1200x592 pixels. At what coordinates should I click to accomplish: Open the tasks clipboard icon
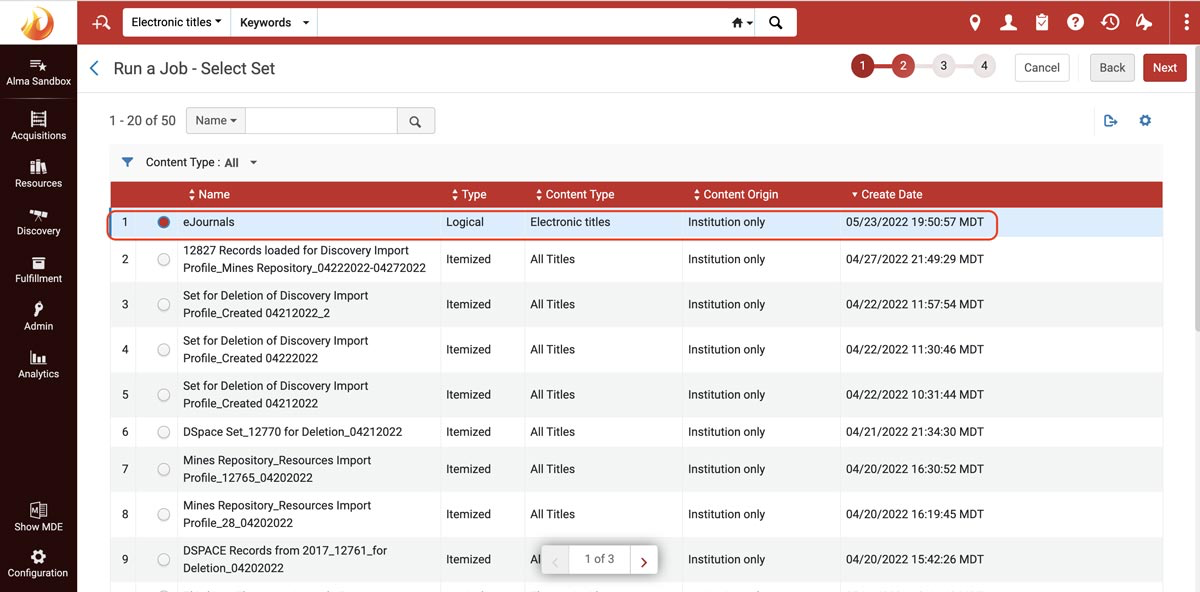tap(1042, 22)
